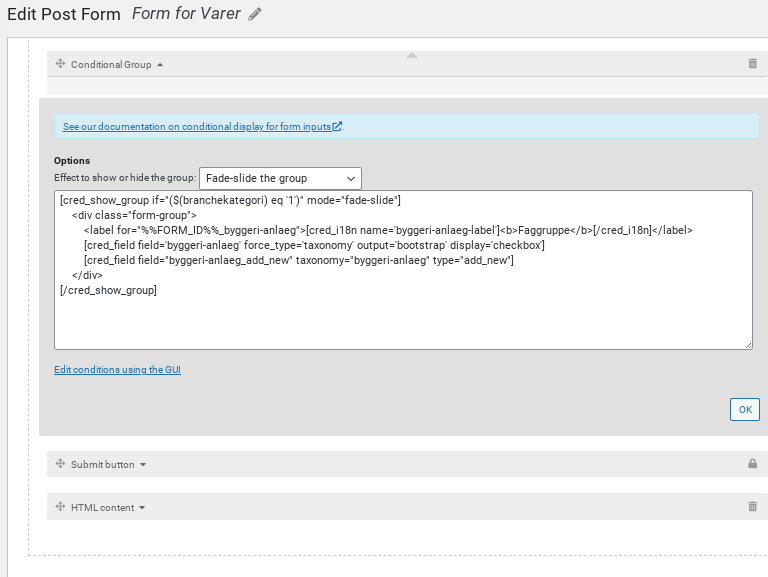Click Edit conditions using the GUI link
The width and height of the screenshot is (768, 577).
pyautogui.click(x=118, y=369)
